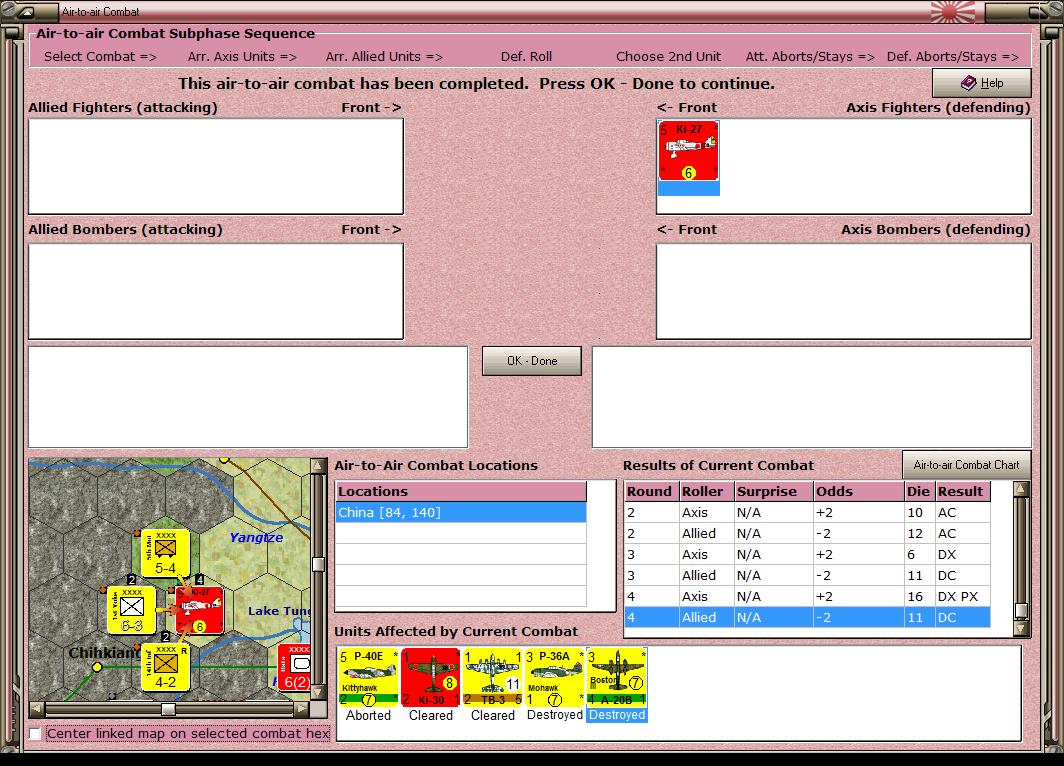This screenshot has height=766, width=1064.
Task: Click the red 6(2) counter on map
Action: tap(294, 668)
